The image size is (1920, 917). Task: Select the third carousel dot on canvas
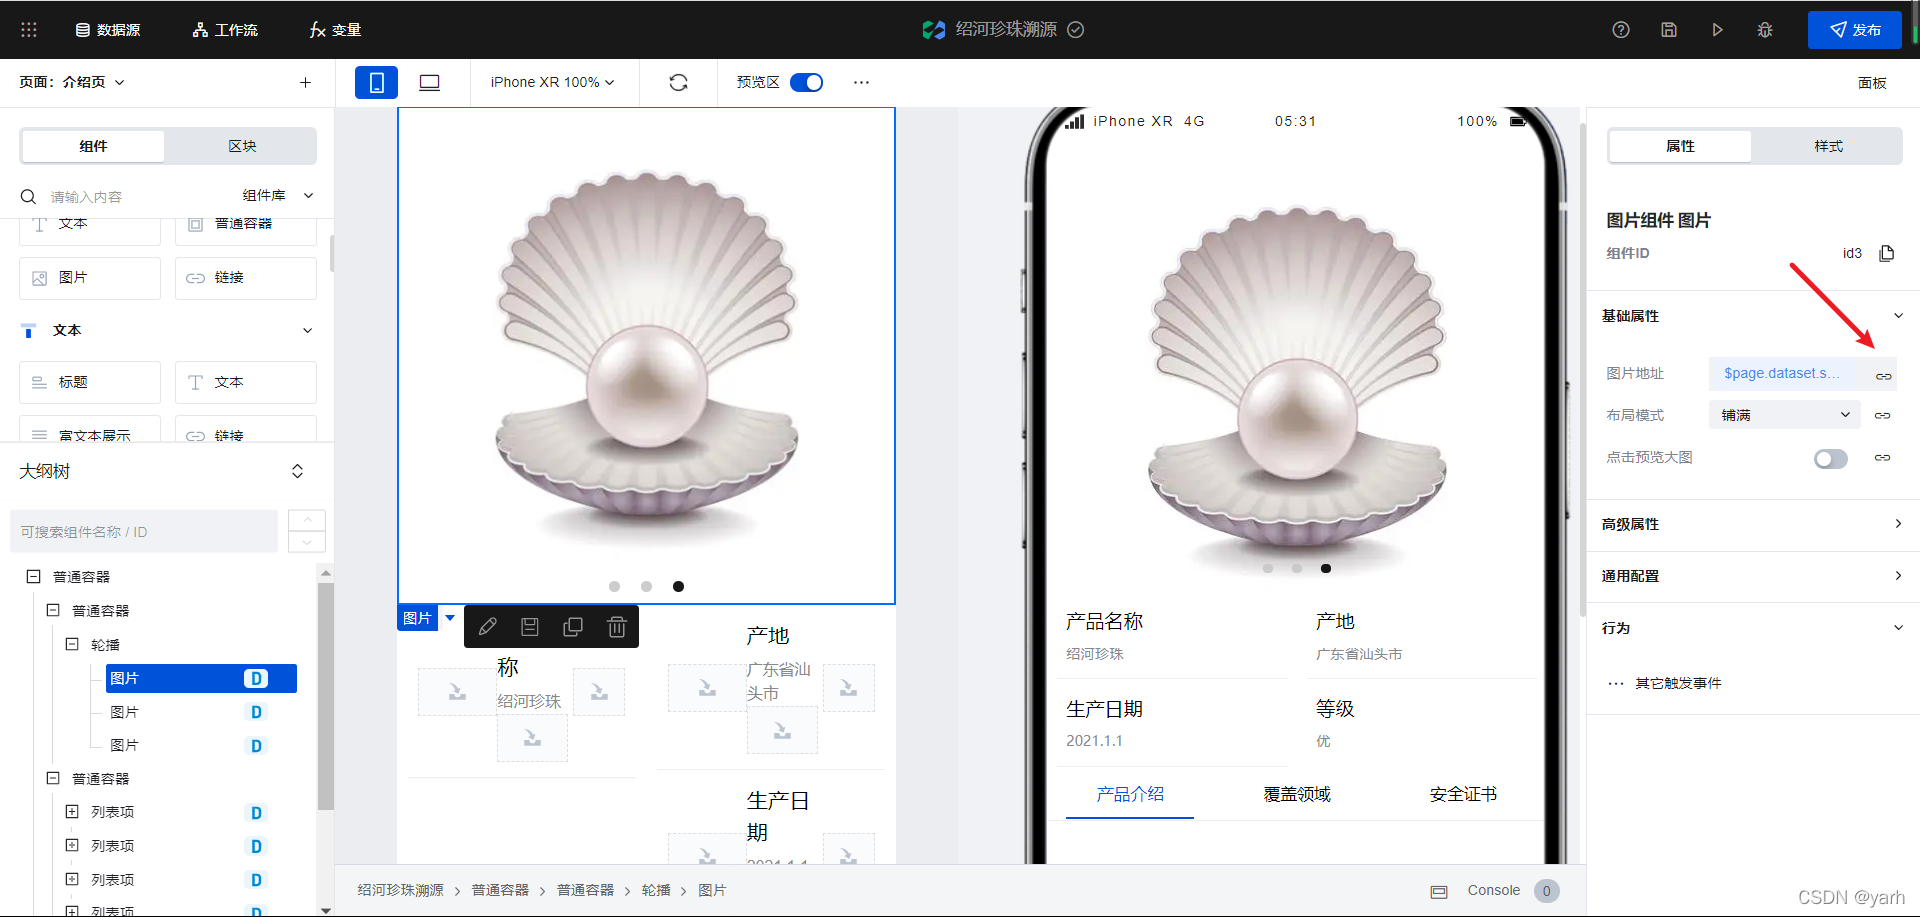pos(678,587)
